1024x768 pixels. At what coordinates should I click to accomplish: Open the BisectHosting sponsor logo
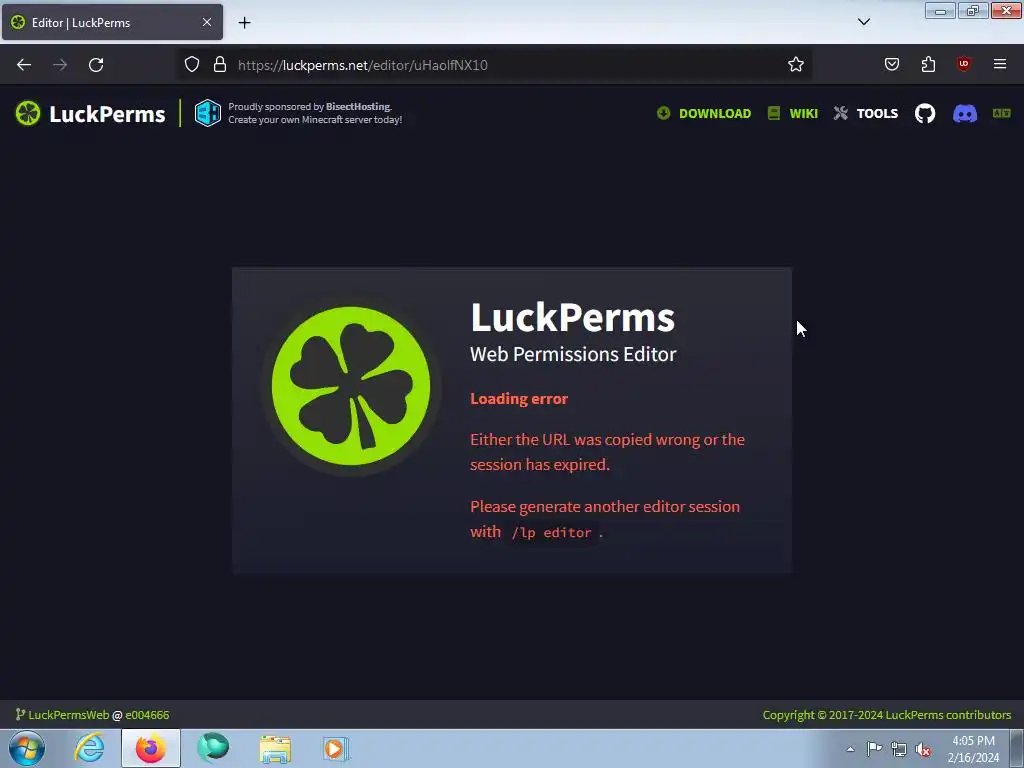coord(208,113)
